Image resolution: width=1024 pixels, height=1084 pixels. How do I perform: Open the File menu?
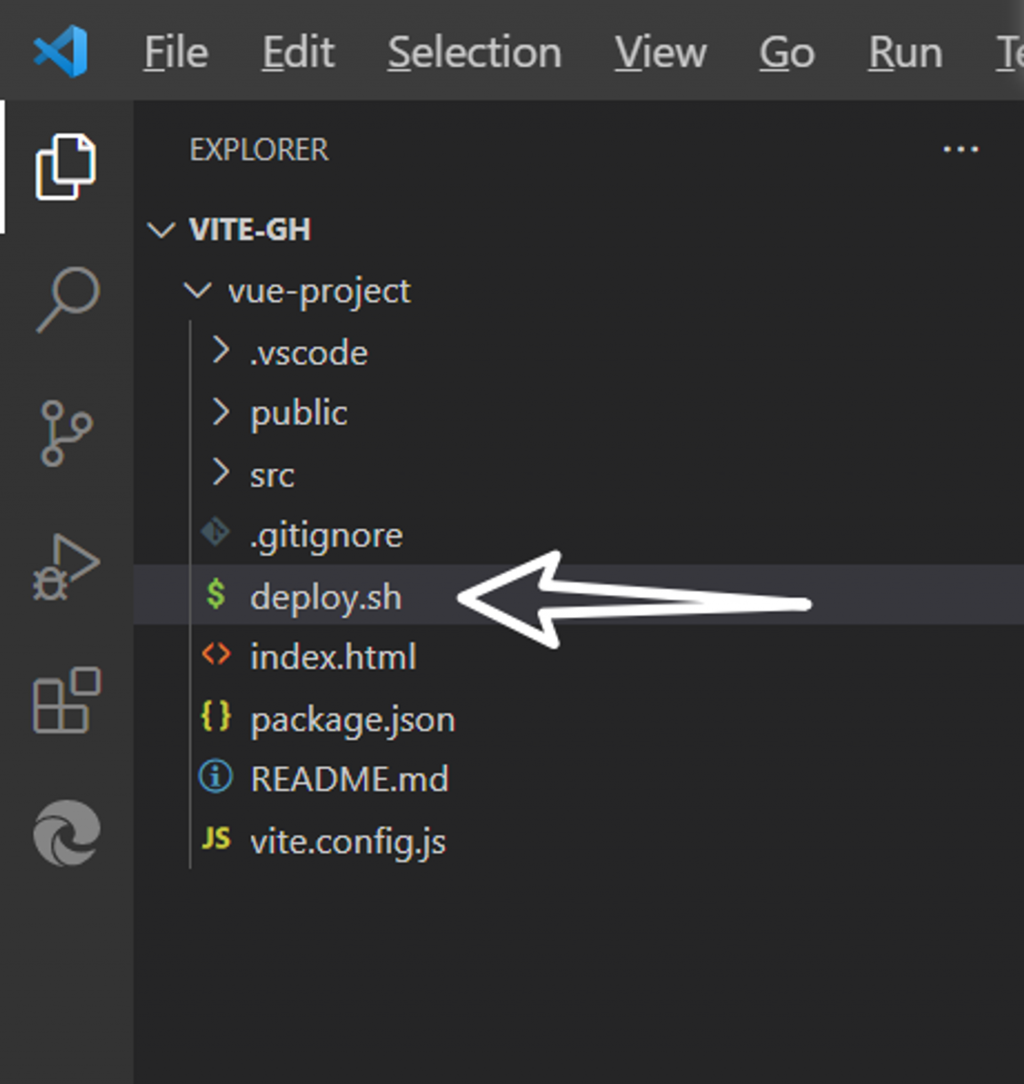(x=176, y=52)
